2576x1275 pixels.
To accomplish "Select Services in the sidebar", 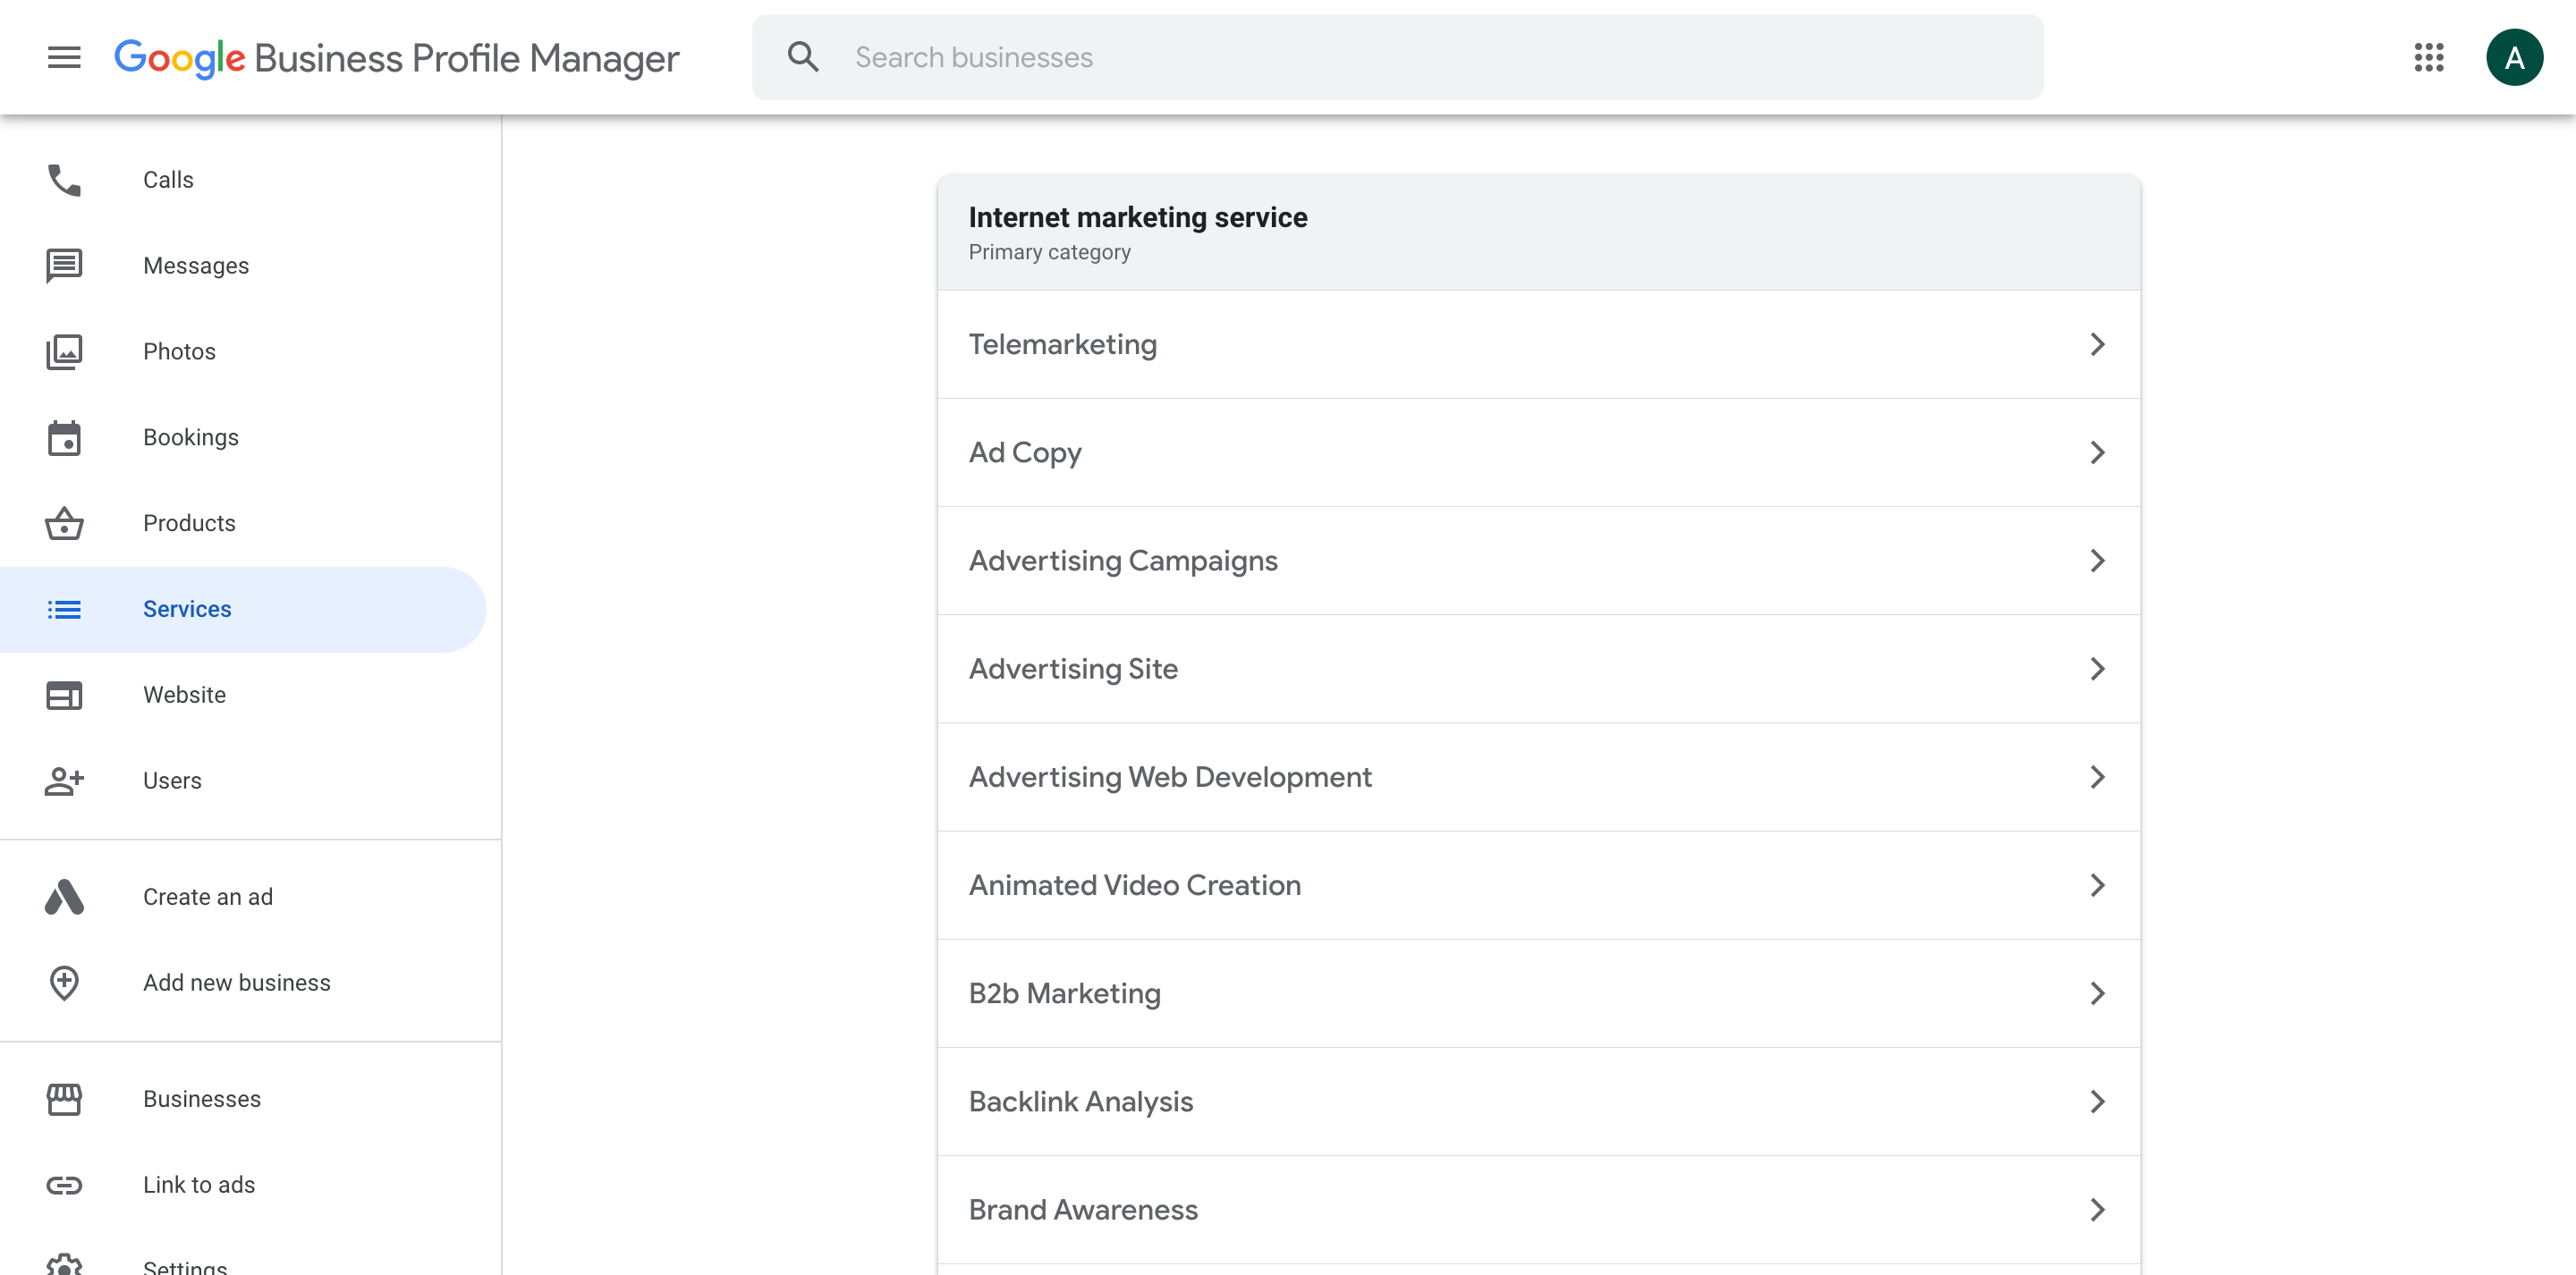I will pyautogui.click(x=187, y=609).
